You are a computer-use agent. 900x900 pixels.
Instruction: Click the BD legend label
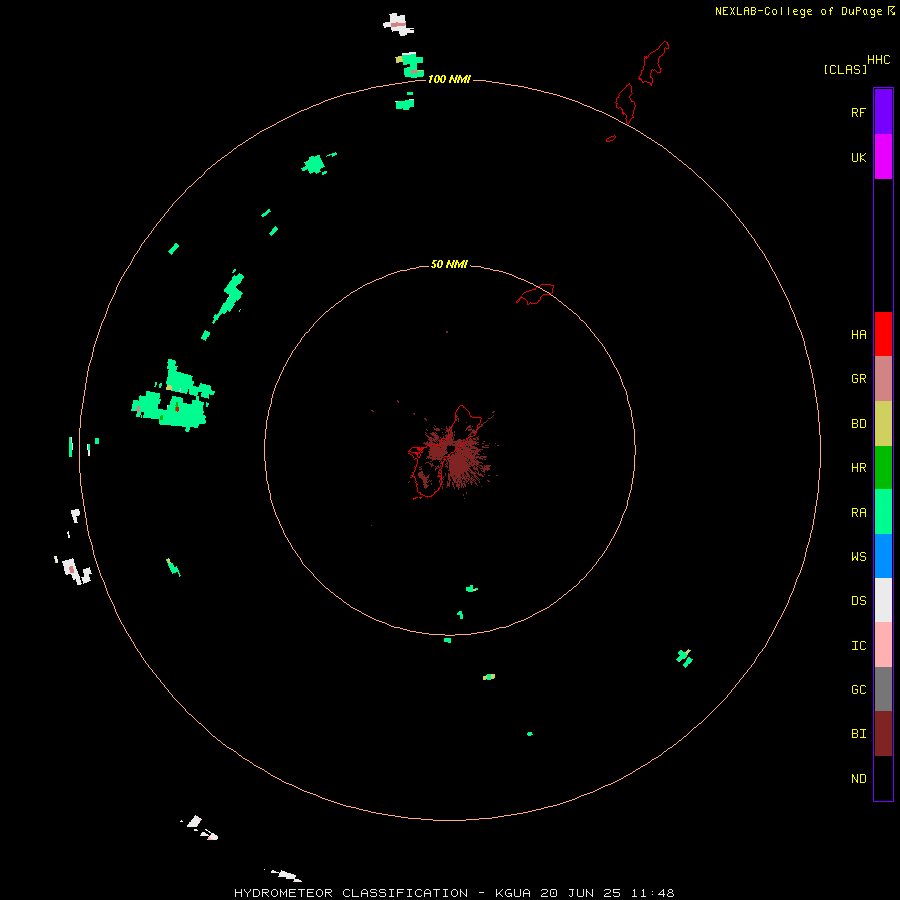pos(858,424)
